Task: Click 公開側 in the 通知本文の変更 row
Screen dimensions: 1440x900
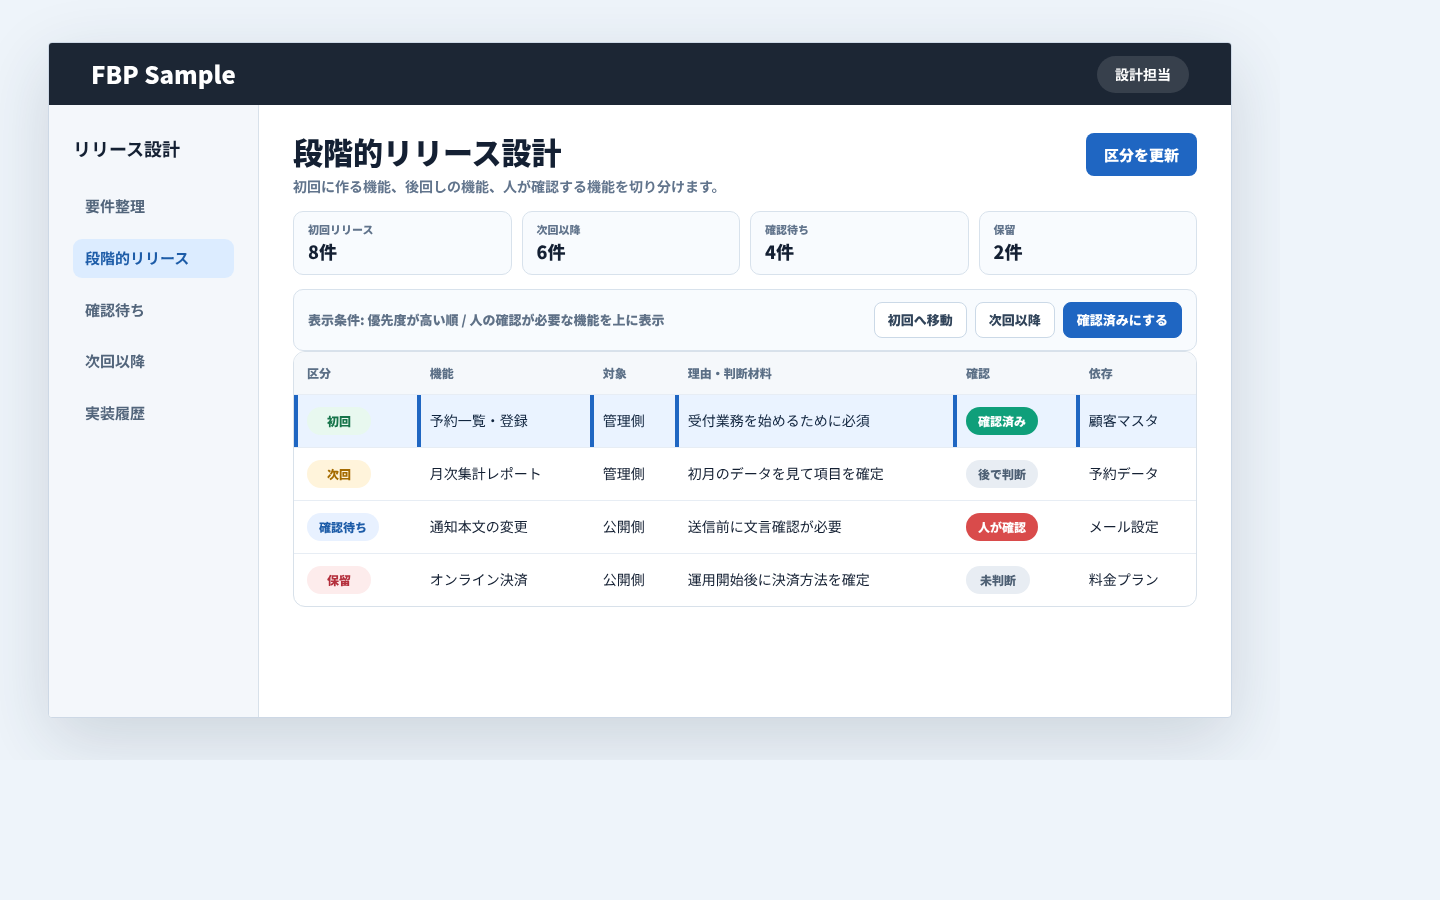Action: tap(624, 527)
